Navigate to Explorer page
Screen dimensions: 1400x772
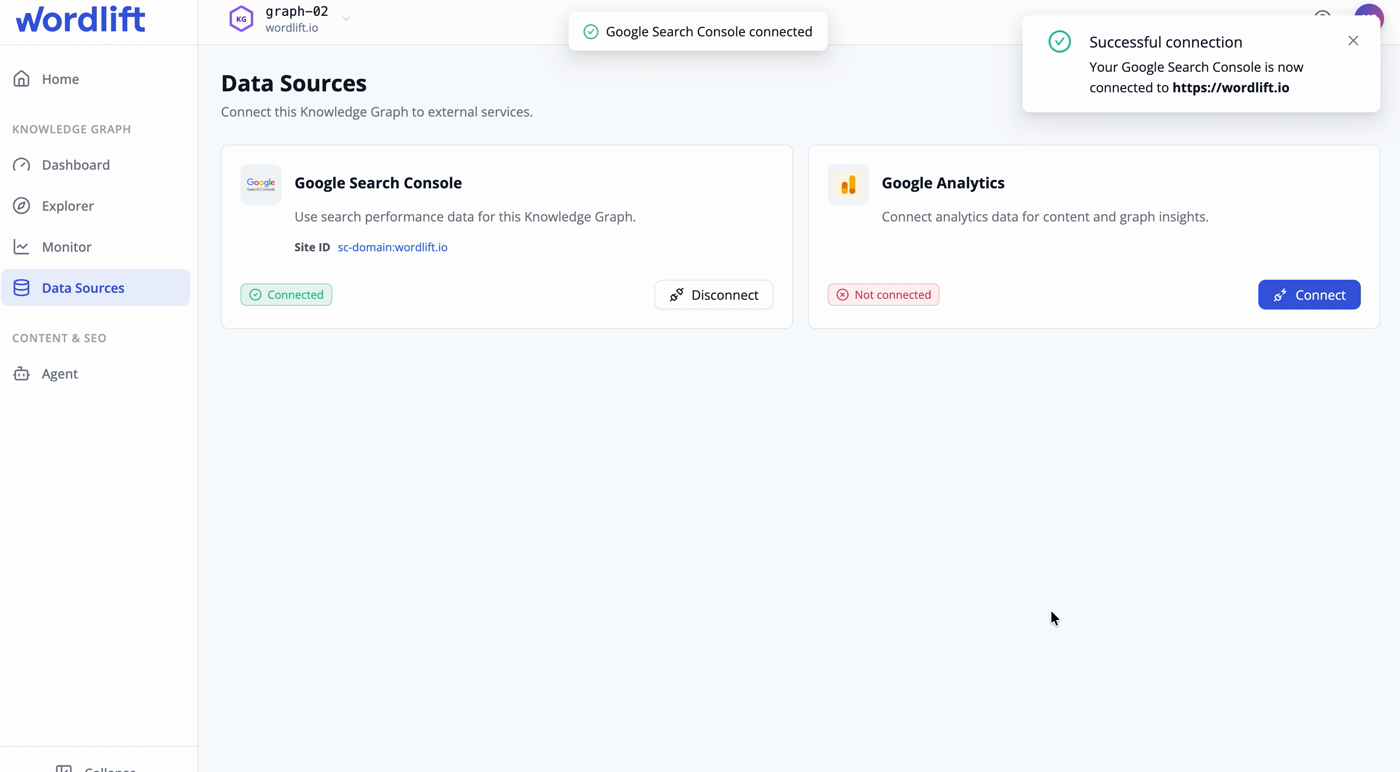coord(96,206)
